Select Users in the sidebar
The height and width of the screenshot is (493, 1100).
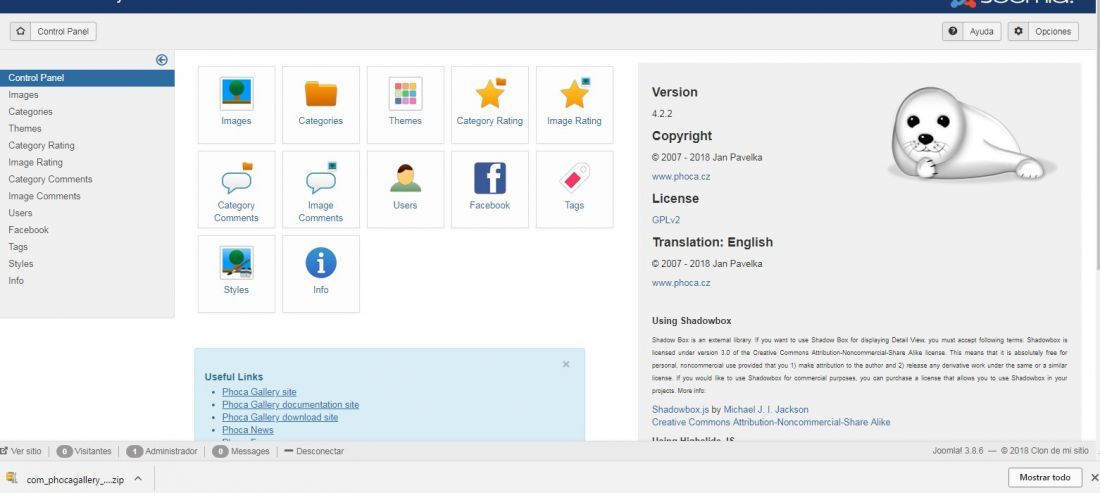coord(20,212)
